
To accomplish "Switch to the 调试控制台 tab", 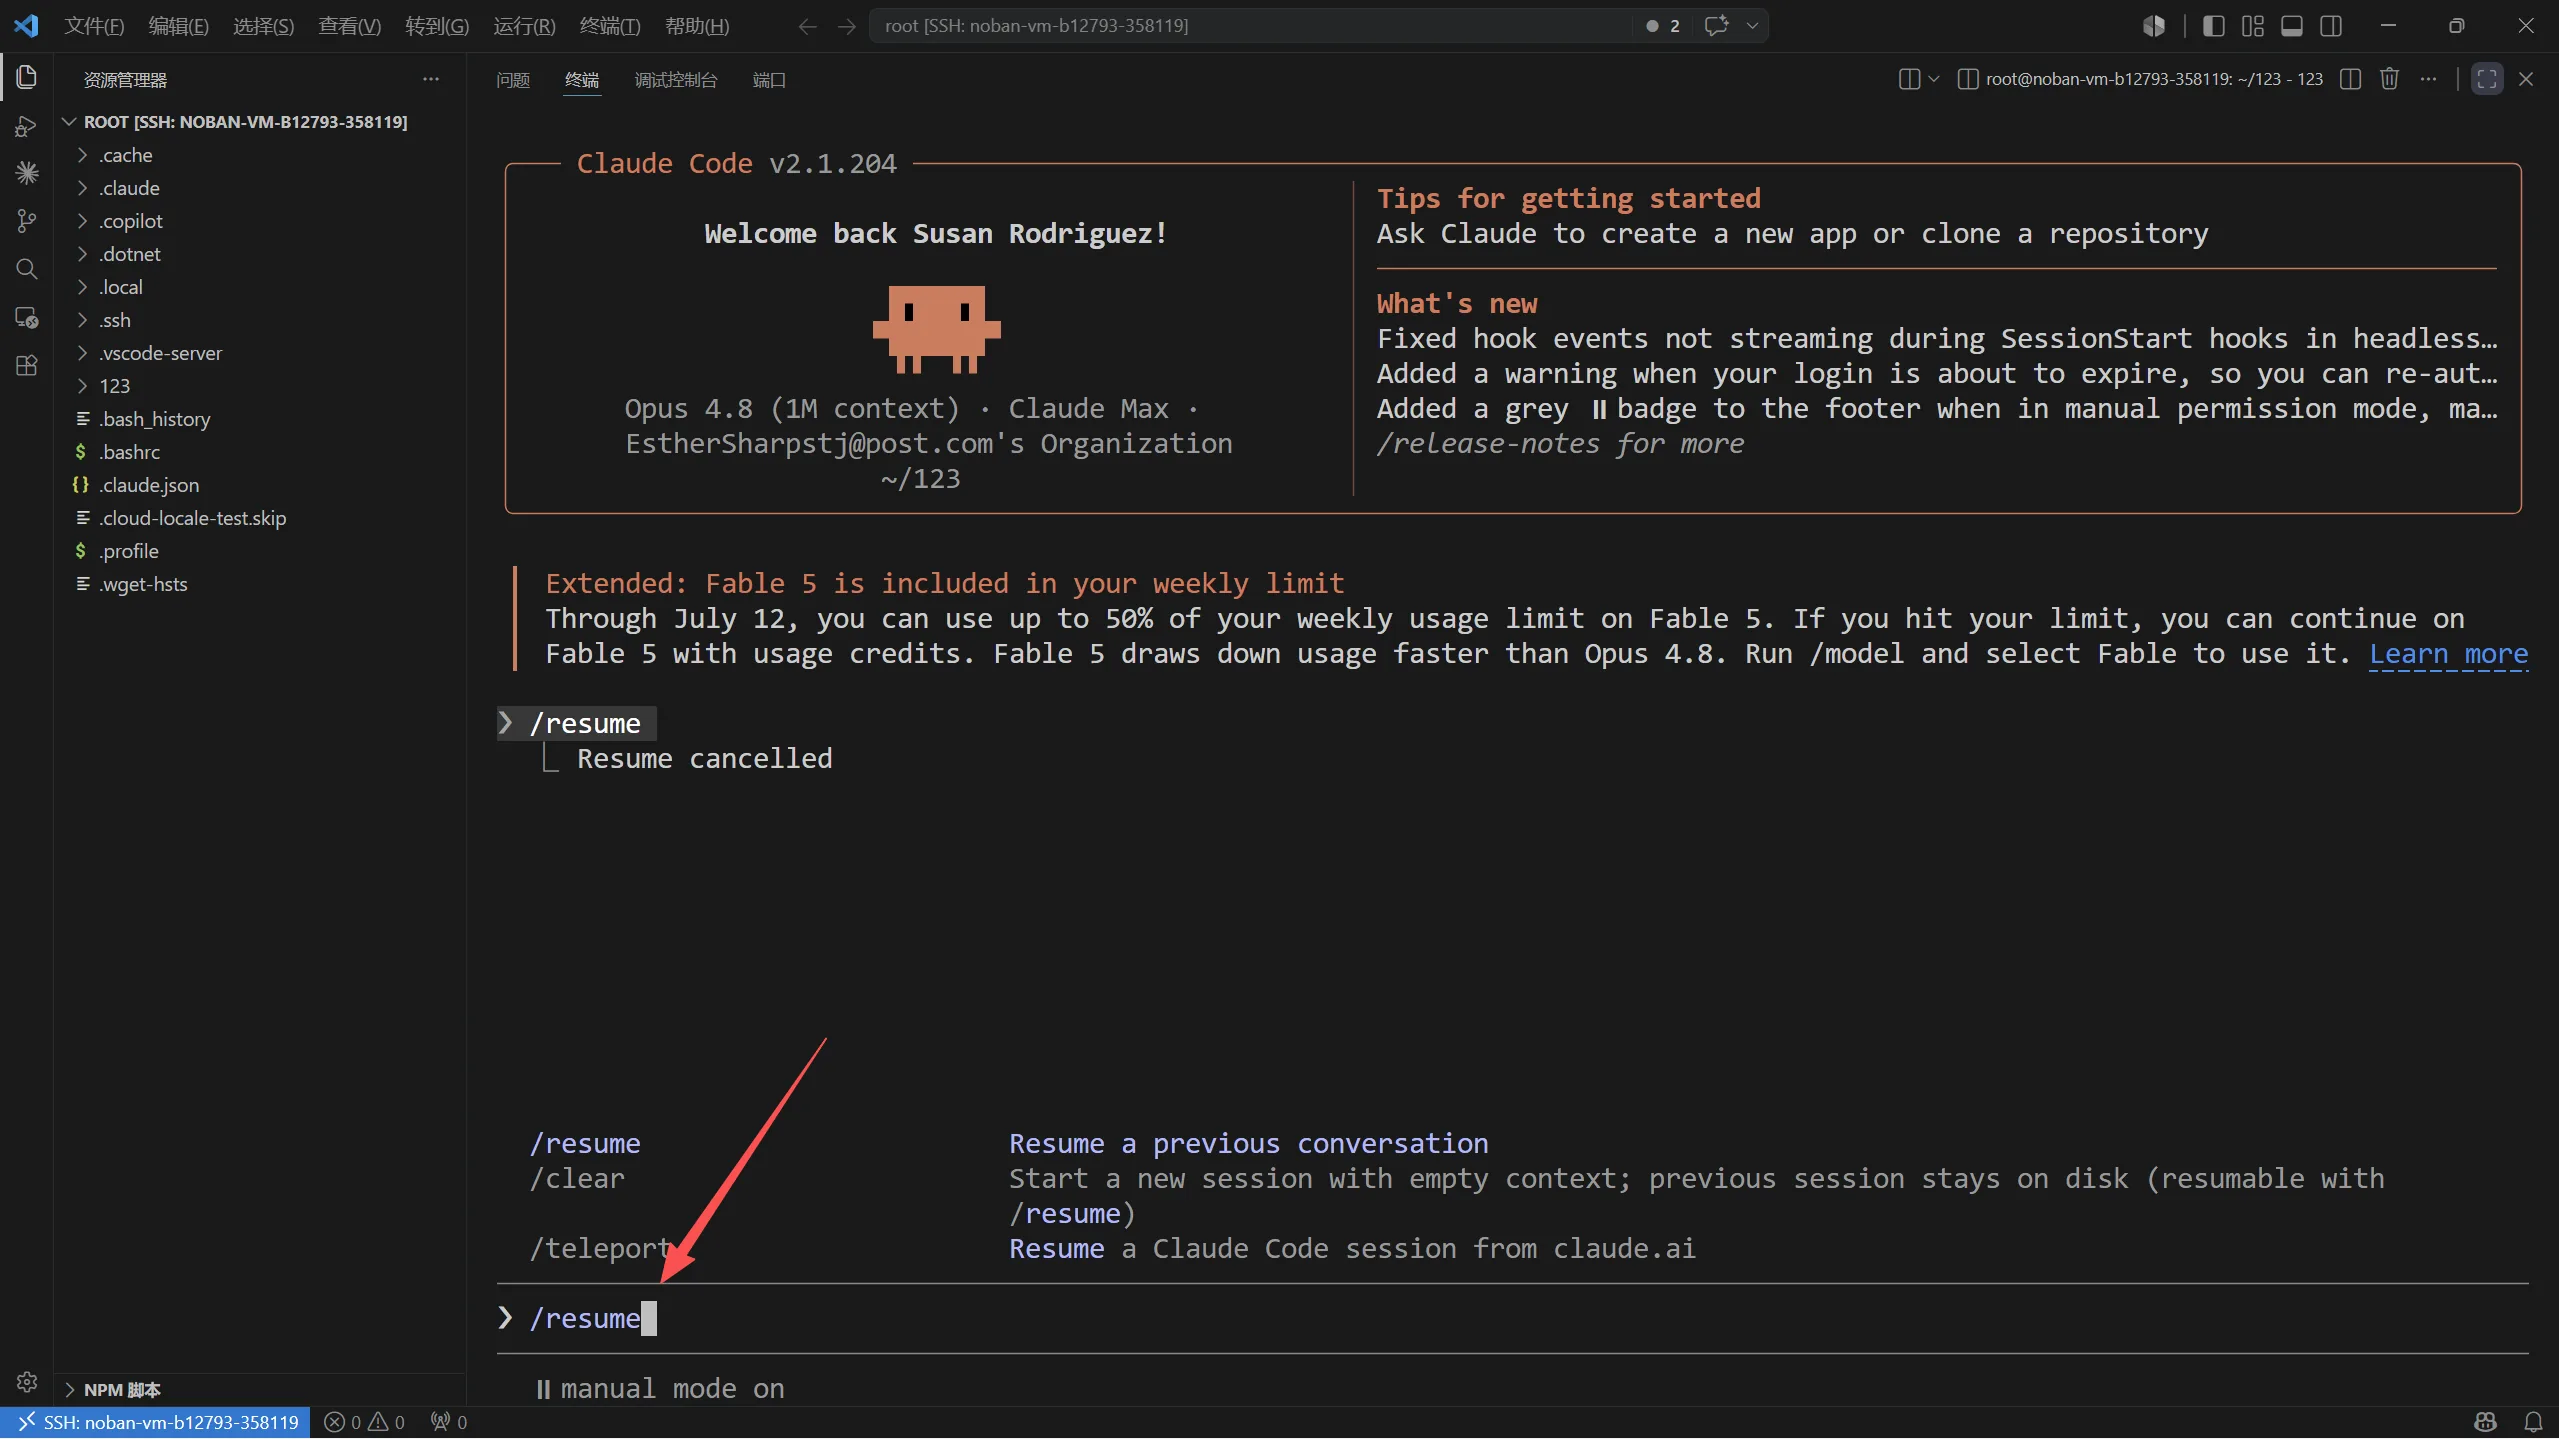I will coord(675,80).
